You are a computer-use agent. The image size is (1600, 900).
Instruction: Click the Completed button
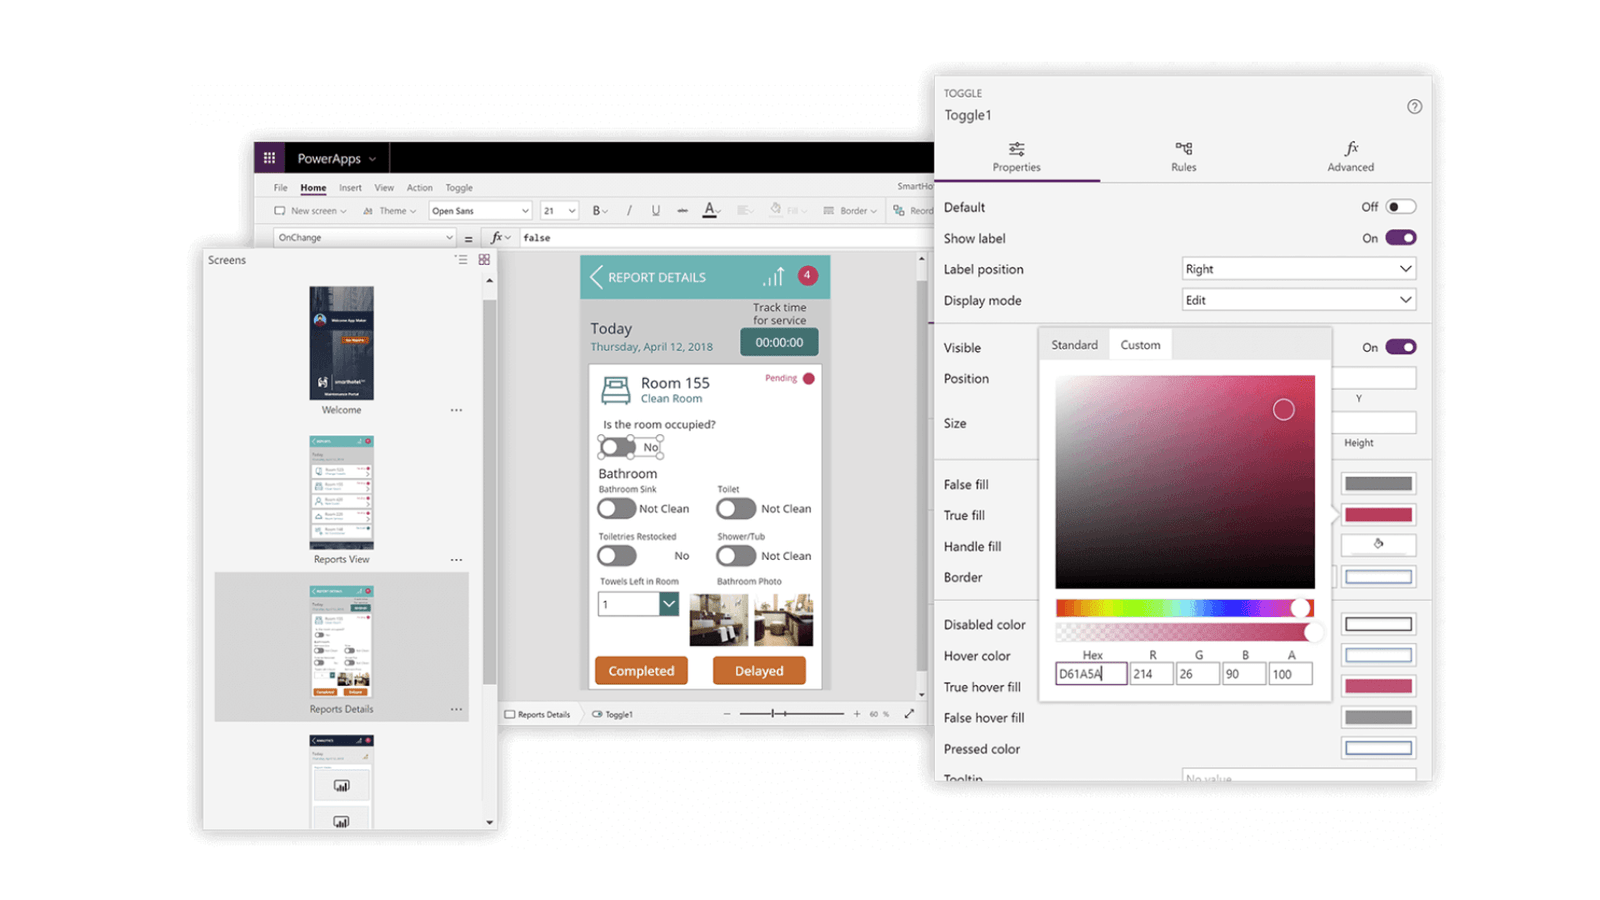[641, 671]
